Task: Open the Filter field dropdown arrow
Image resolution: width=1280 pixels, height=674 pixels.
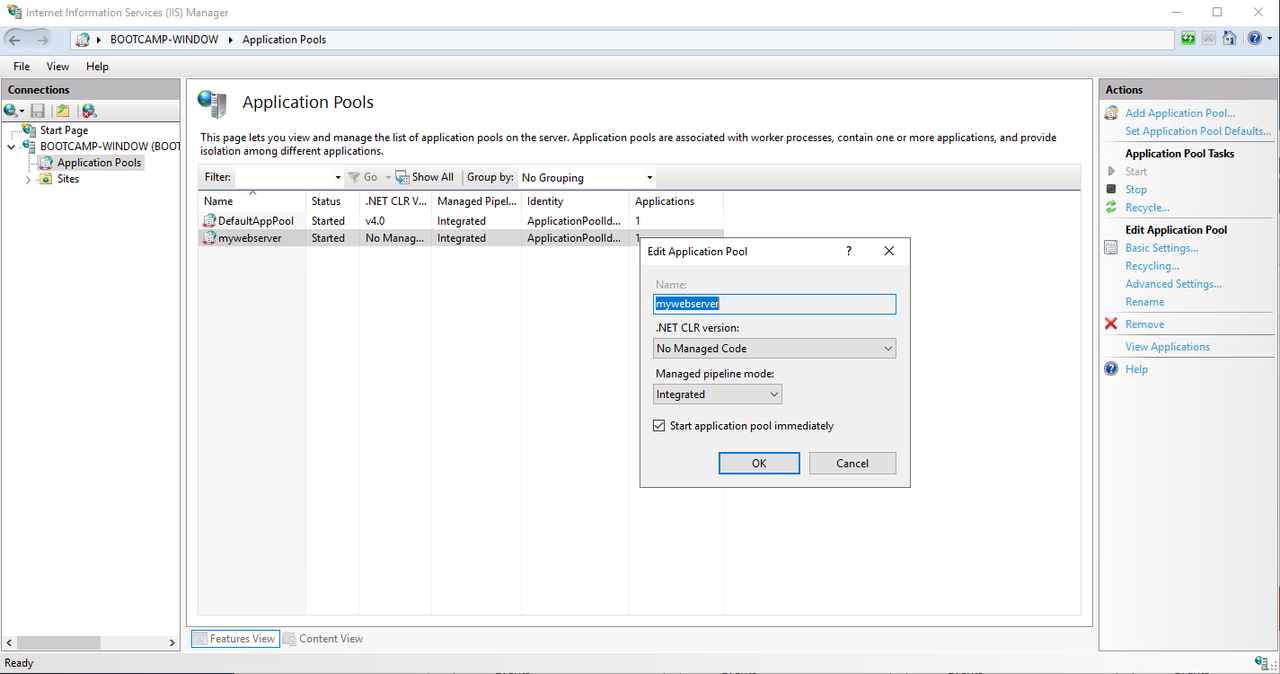Action: (x=339, y=177)
